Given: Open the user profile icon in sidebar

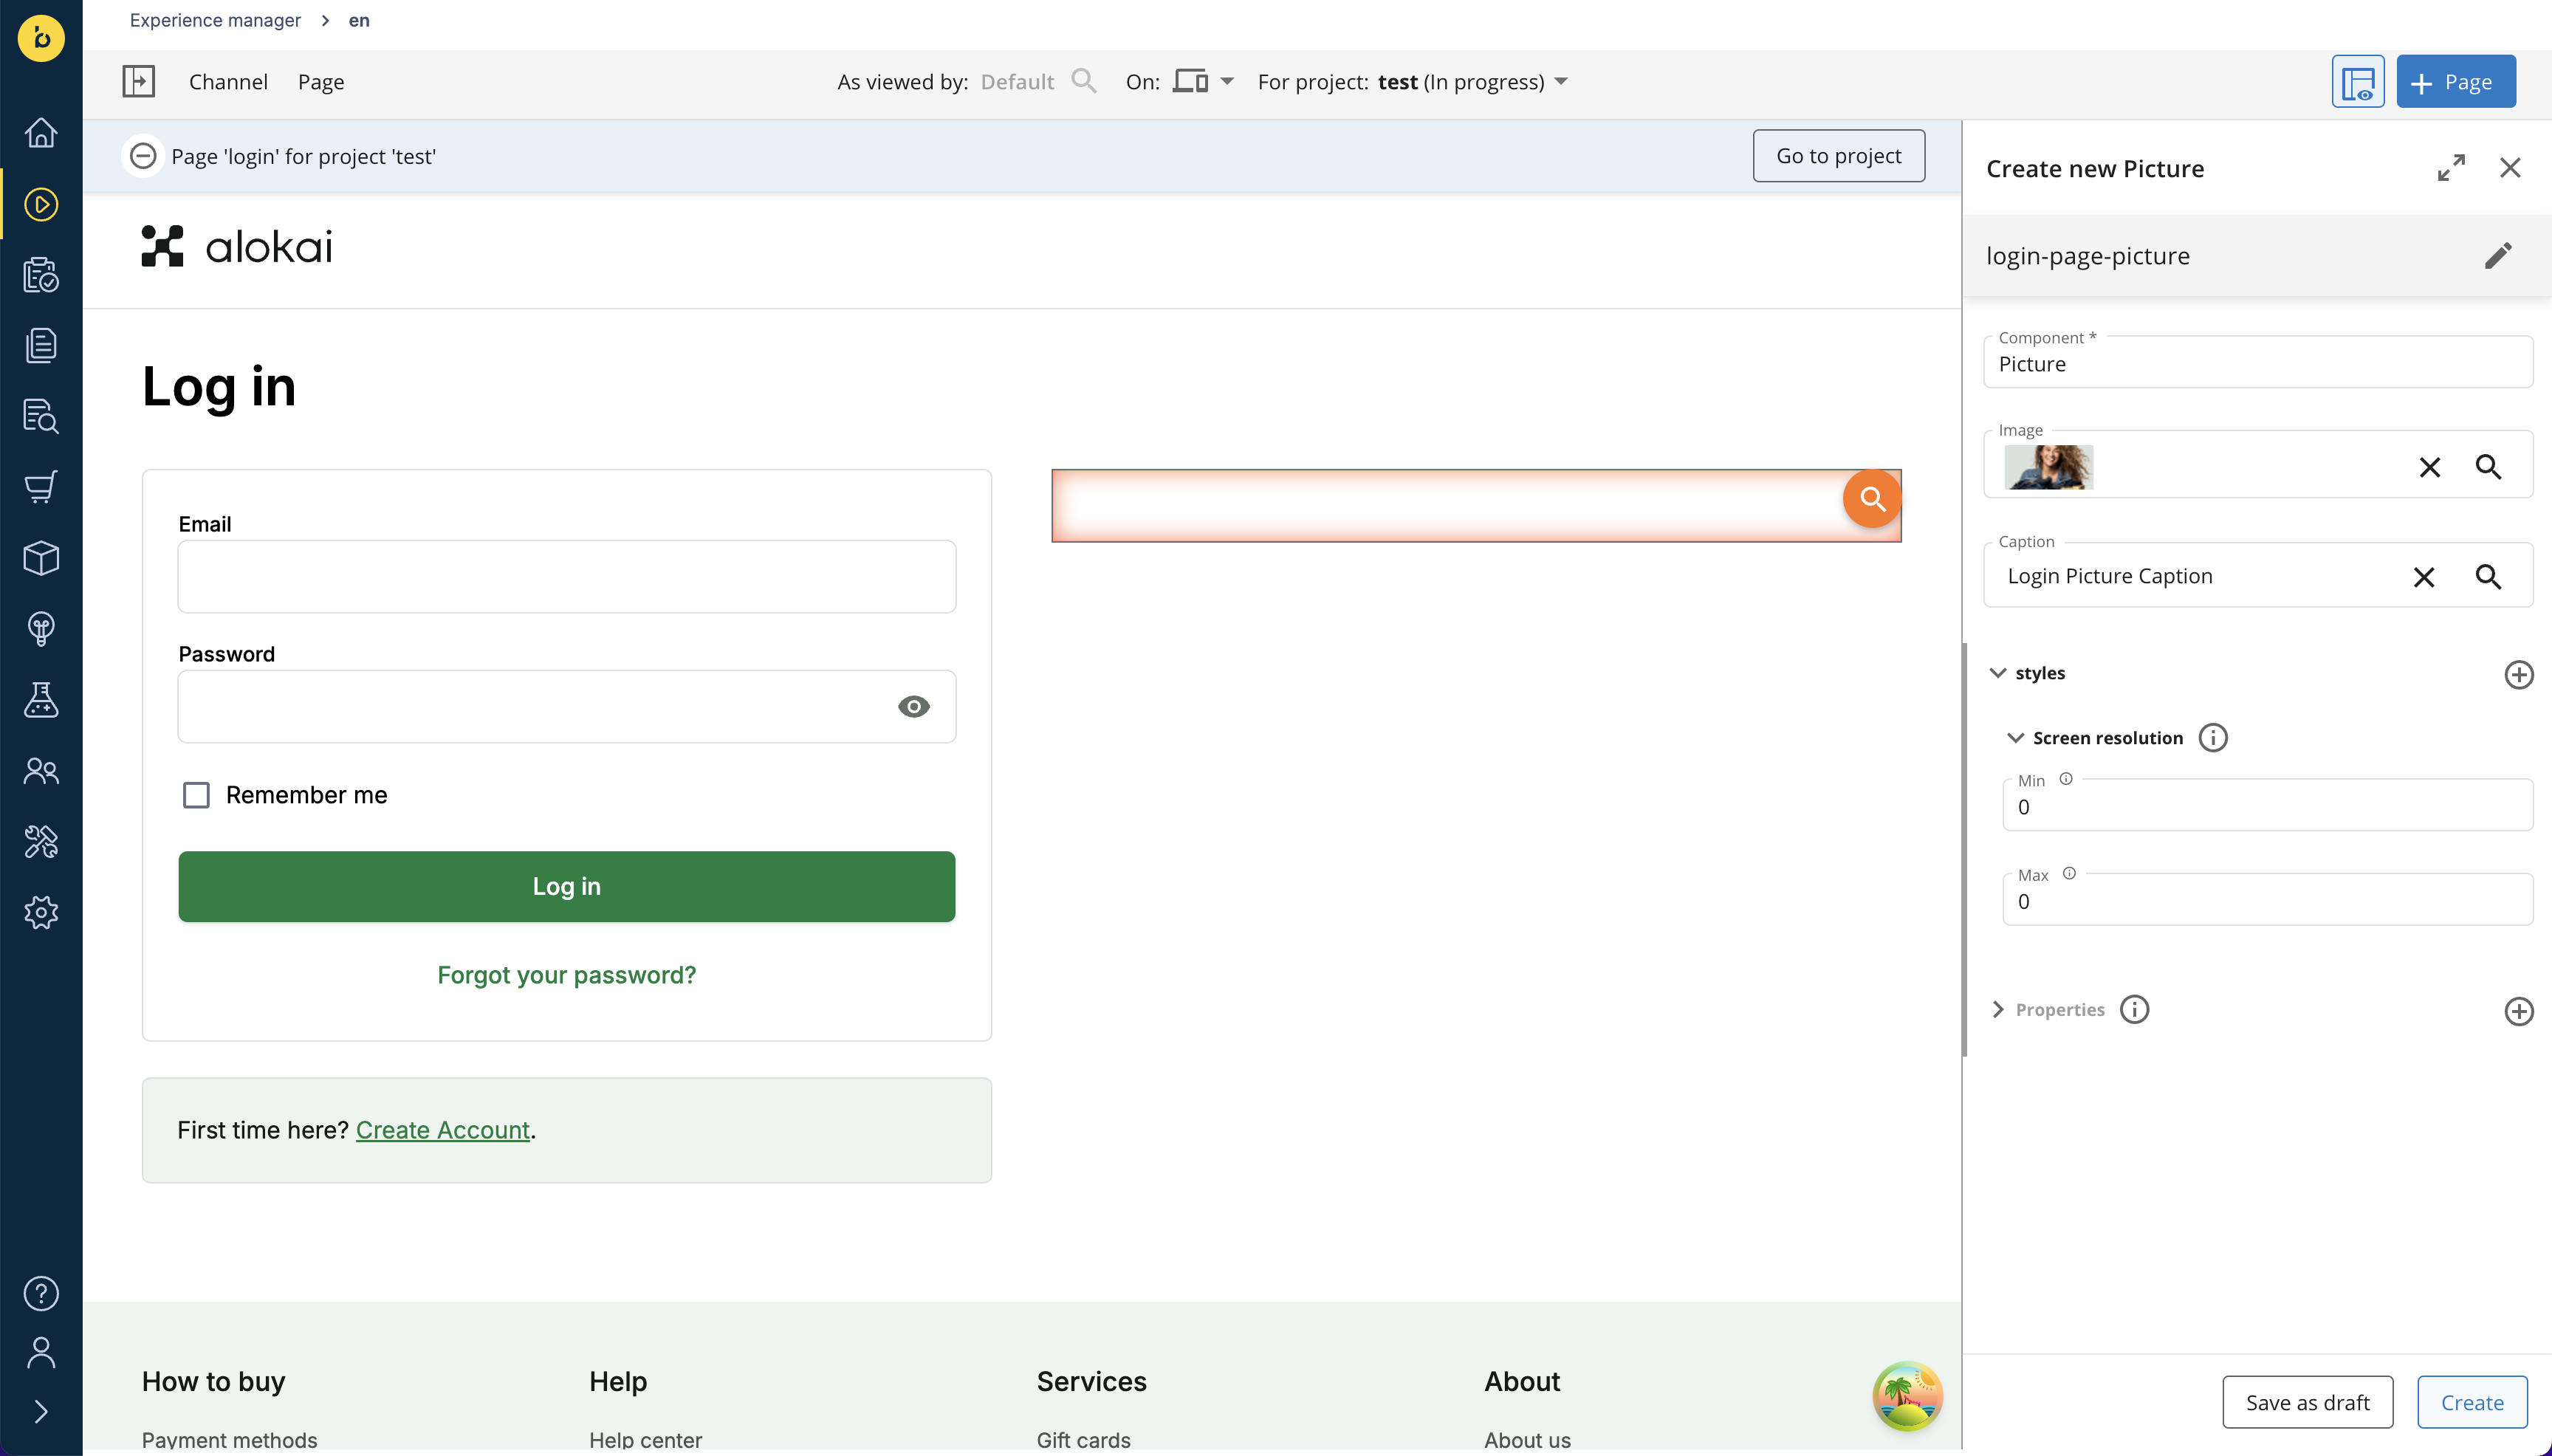Looking at the screenshot, I should point(41,1353).
